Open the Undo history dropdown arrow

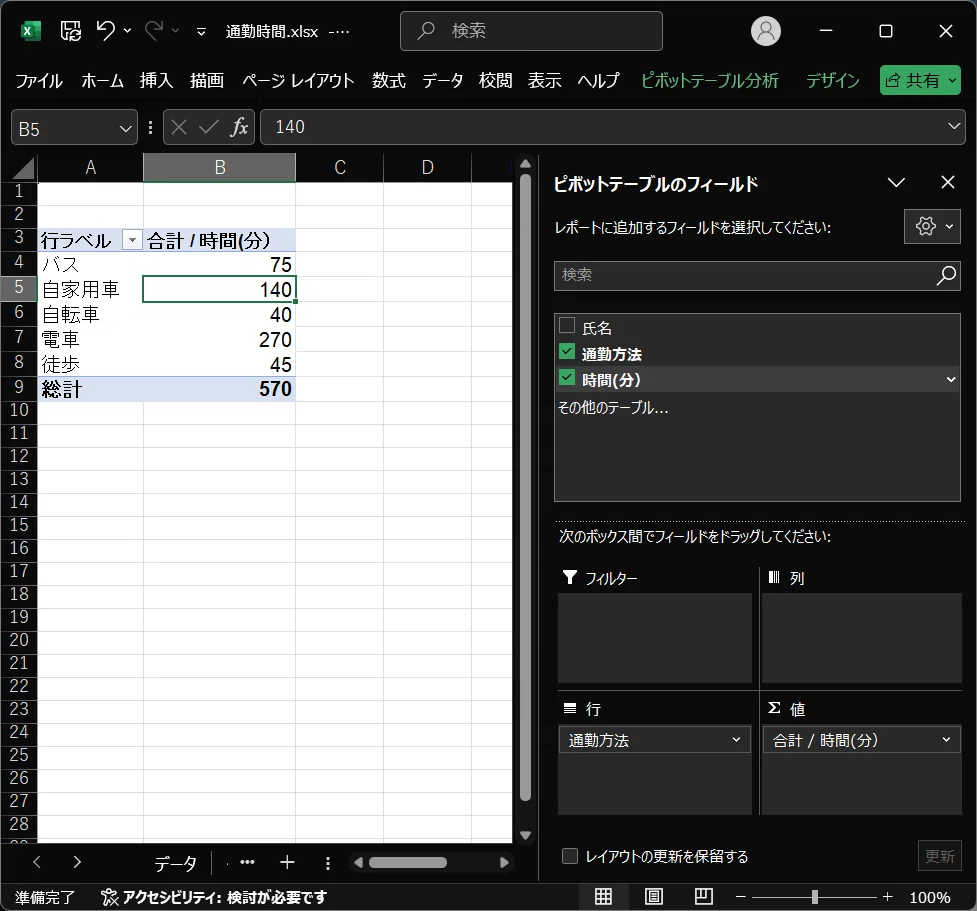127,30
